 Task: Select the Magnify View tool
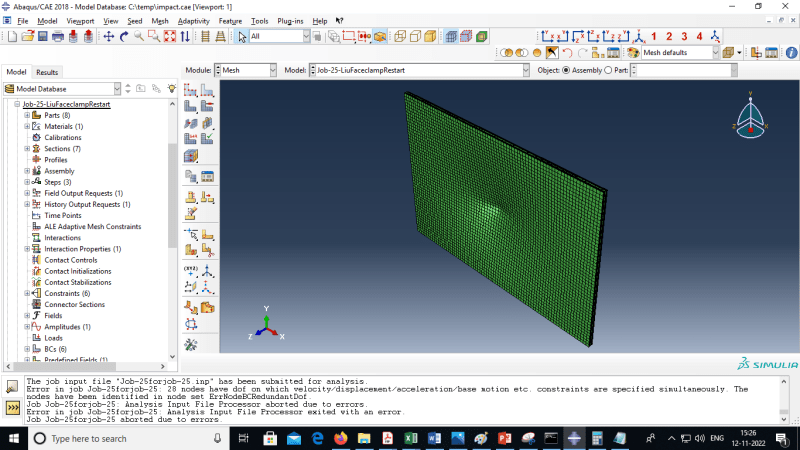pyautogui.click(x=139, y=36)
